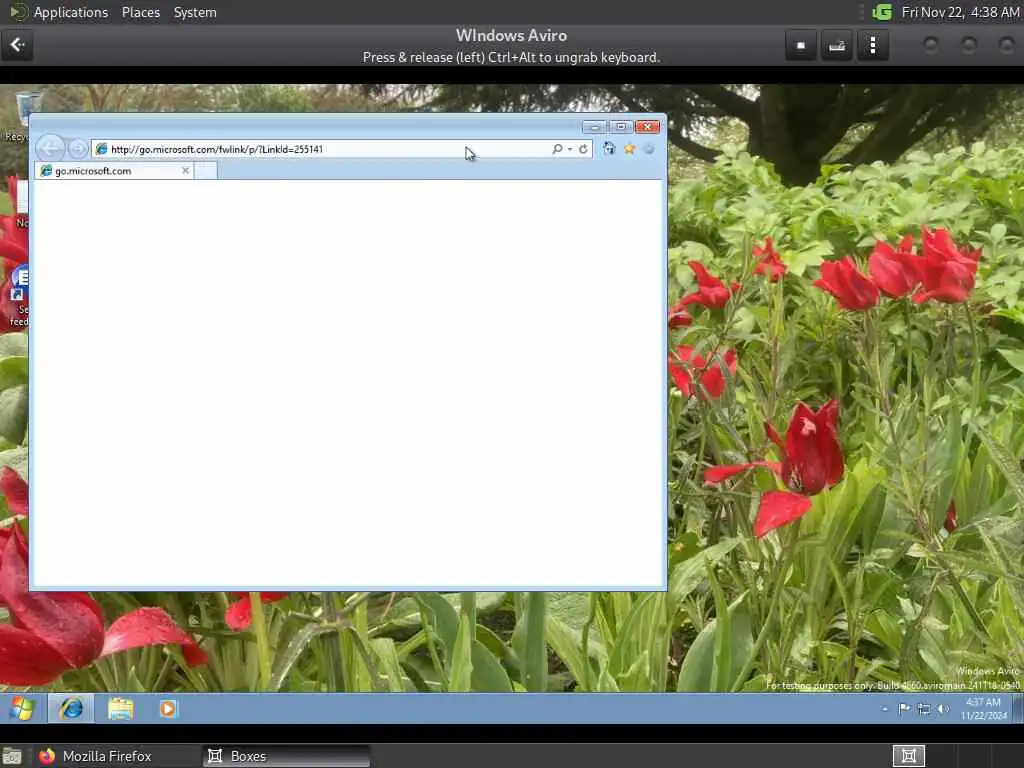The height and width of the screenshot is (768, 1024).
Task: Click Internet Explorer taskbar icon
Action: [71, 709]
